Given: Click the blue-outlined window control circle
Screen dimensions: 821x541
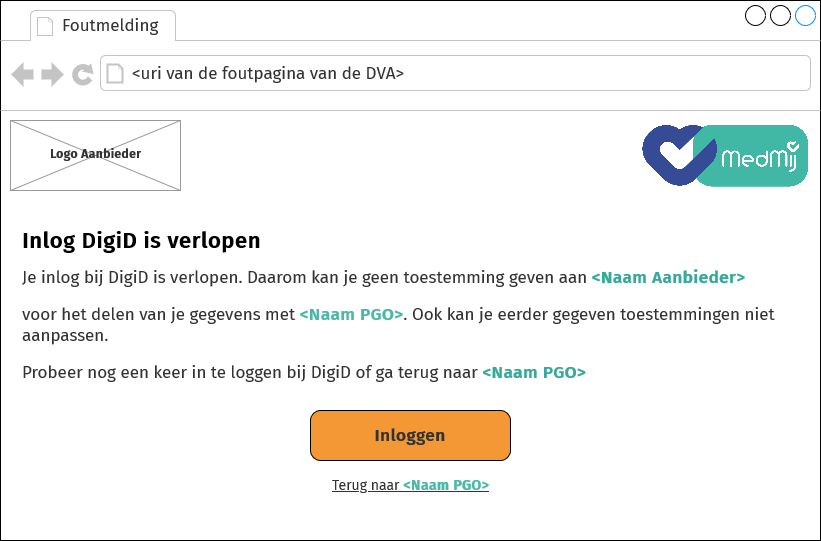Looking at the screenshot, I should tap(805, 16).
